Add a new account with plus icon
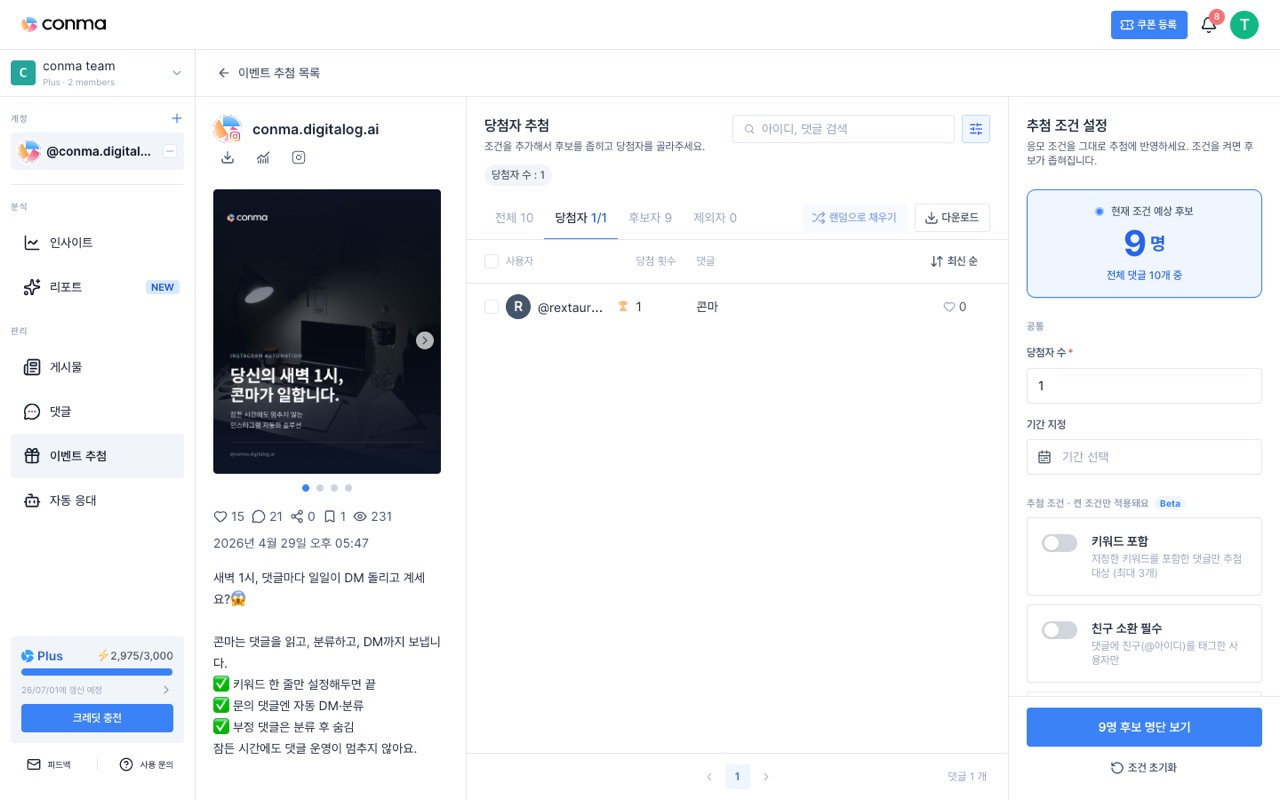Viewport: 1280px width, 800px height. point(177,118)
